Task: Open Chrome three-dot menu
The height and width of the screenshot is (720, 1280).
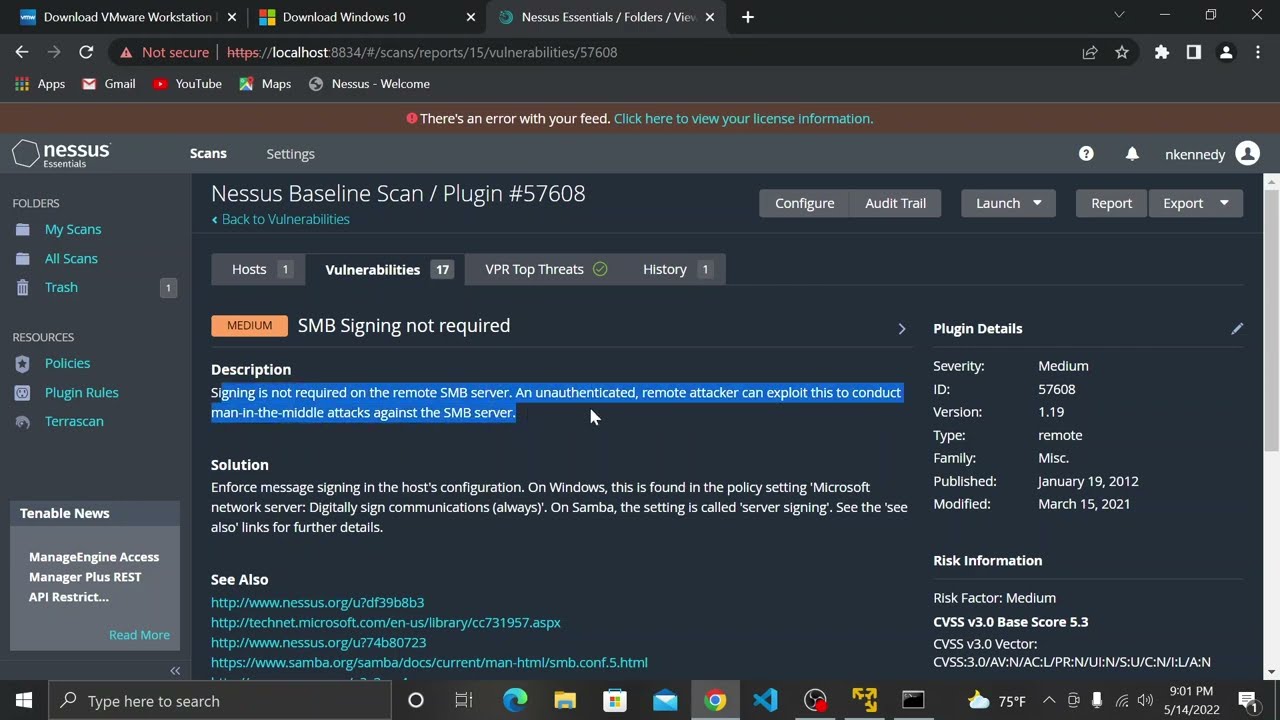Action: click(1258, 52)
